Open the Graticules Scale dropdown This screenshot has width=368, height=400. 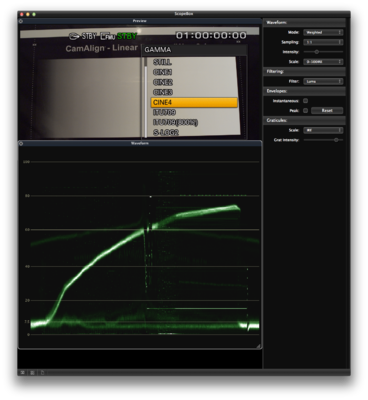coord(323,130)
